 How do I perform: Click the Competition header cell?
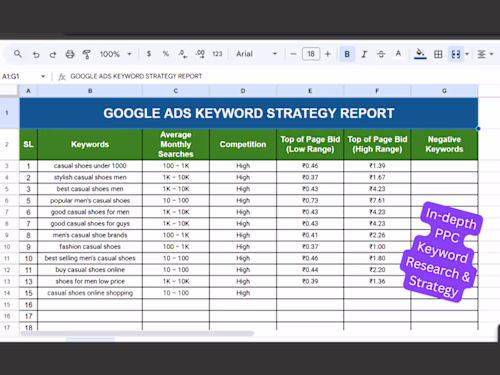pyautogui.click(x=243, y=144)
